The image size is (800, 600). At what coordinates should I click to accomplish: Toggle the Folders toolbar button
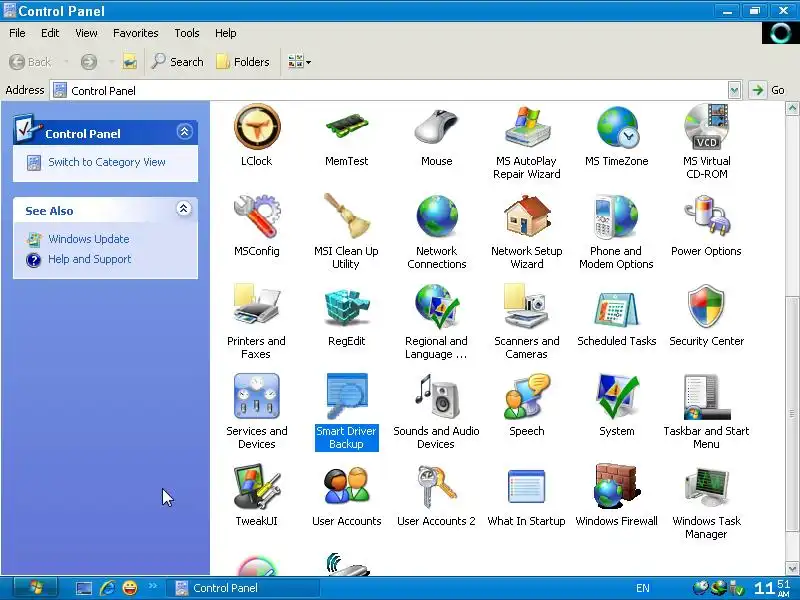pyautogui.click(x=243, y=62)
